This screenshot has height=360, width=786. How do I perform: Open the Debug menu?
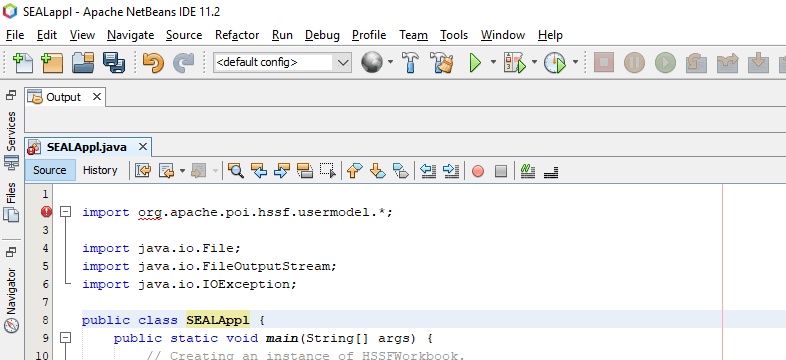click(x=322, y=35)
